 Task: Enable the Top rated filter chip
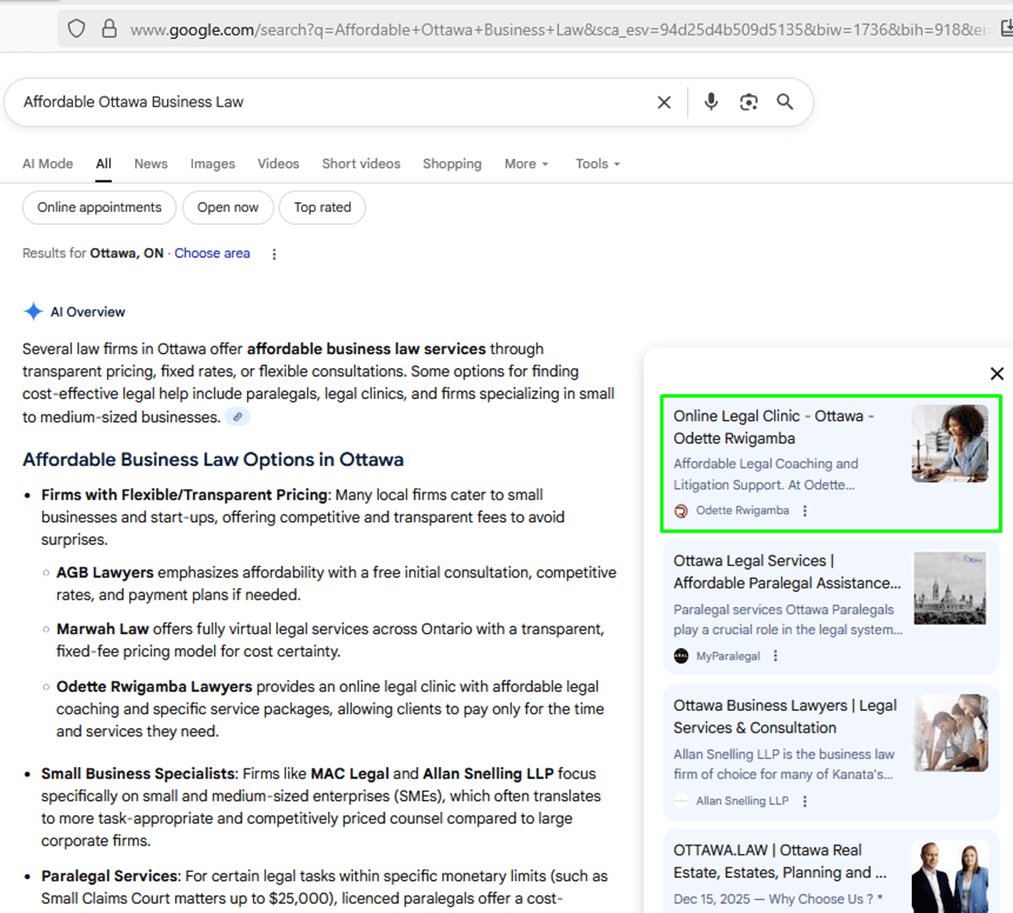322,208
